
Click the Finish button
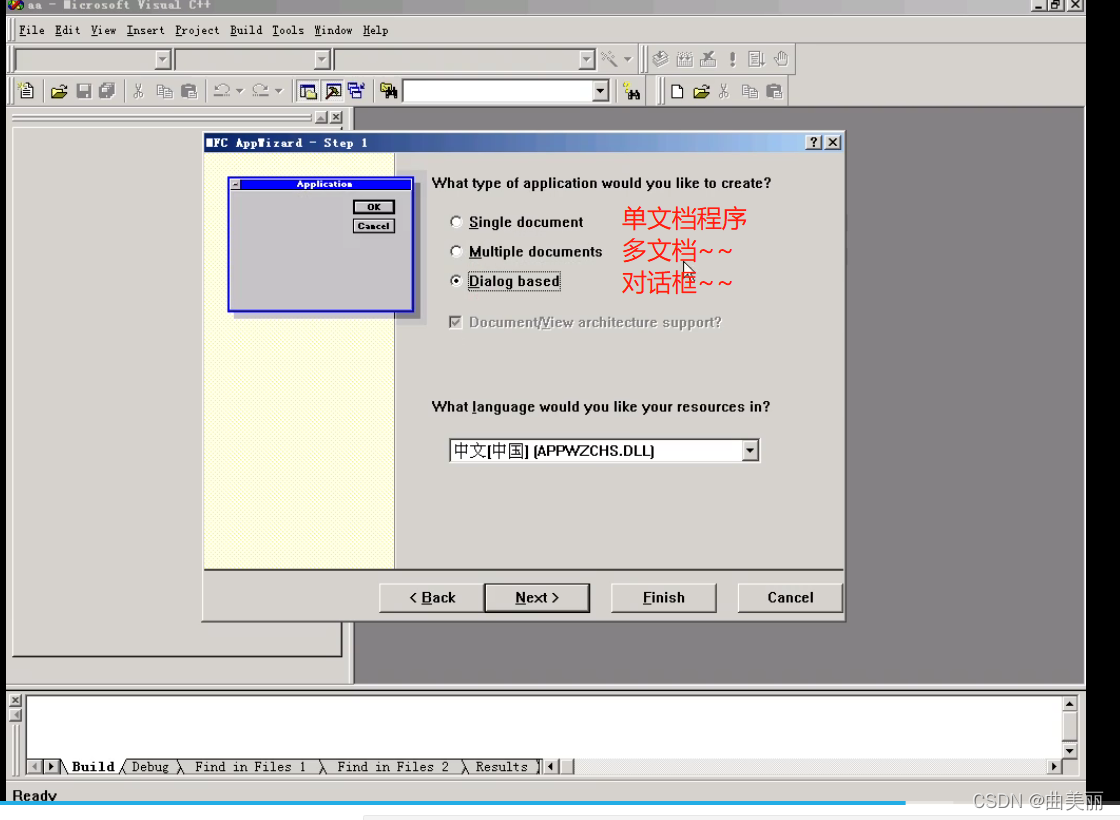[664, 598]
